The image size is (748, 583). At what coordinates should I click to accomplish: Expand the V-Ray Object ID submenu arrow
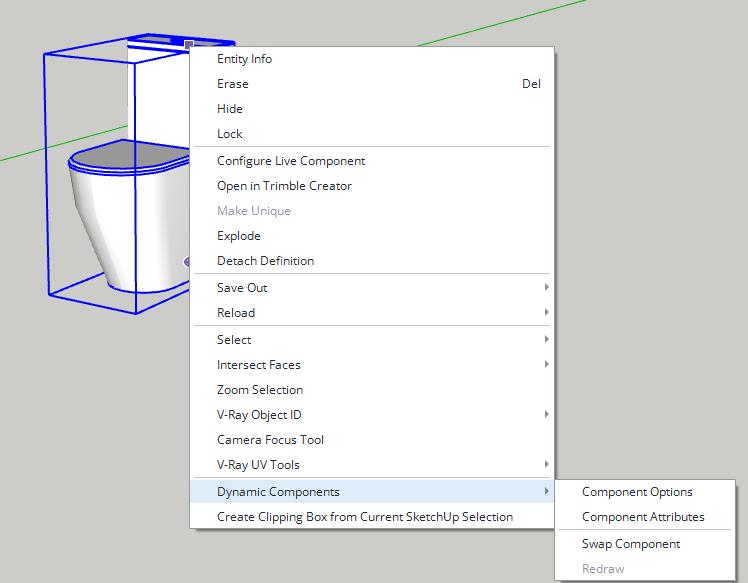(546, 414)
